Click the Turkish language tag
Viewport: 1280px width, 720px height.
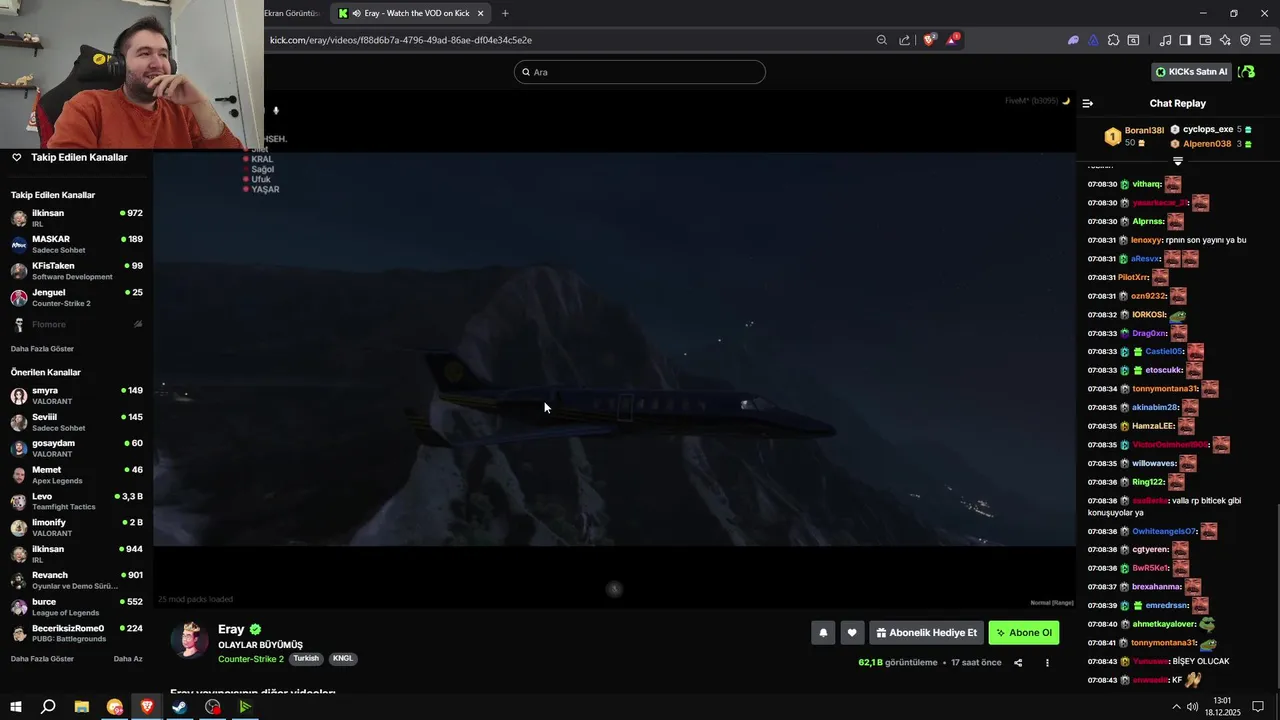[x=306, y=659]
